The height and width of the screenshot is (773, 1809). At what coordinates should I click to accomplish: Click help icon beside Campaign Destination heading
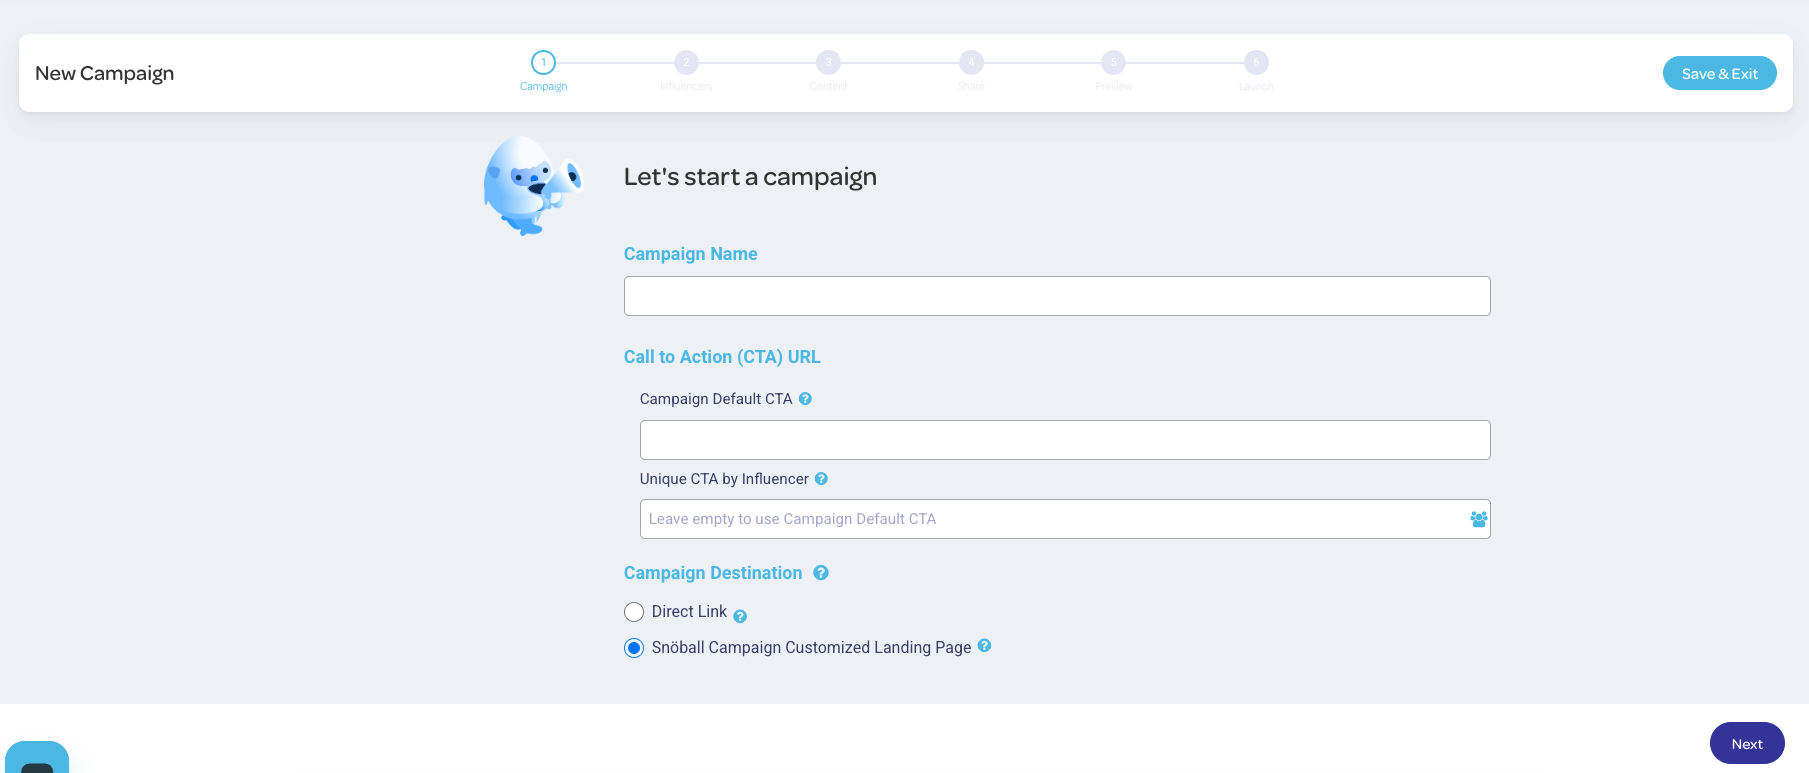[821, 573]
